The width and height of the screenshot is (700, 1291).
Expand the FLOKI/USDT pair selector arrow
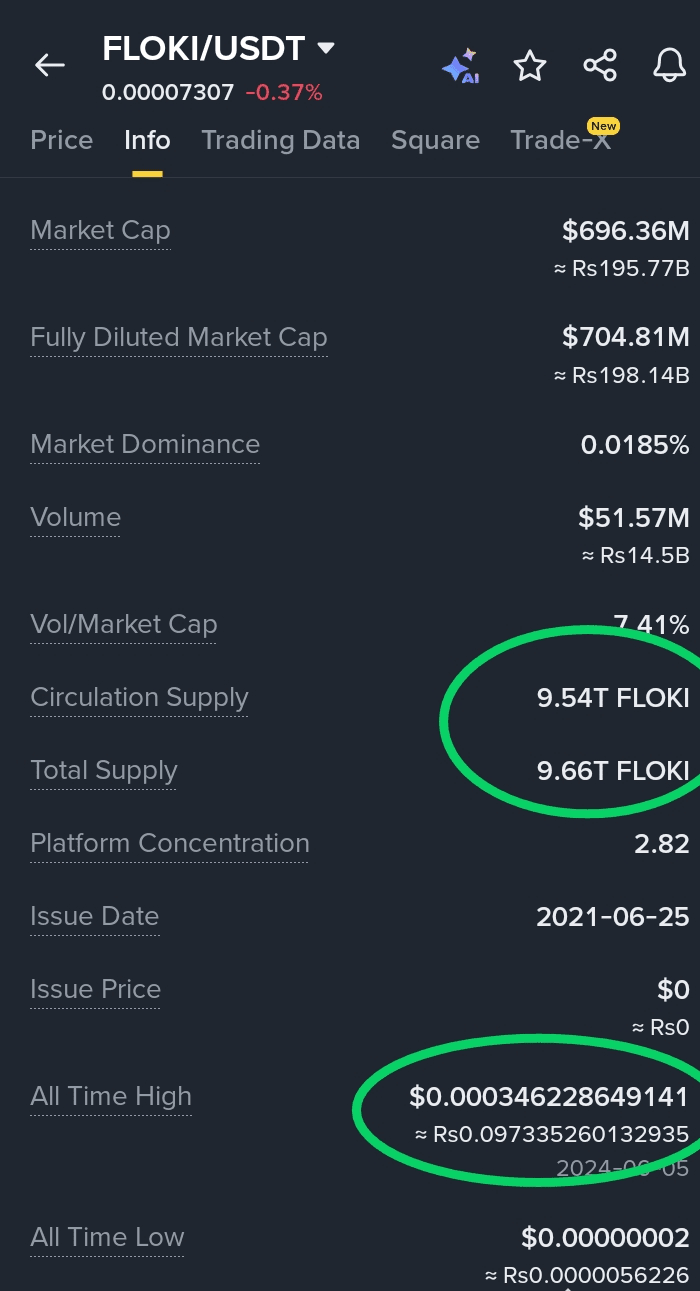[x=325, y=47]
